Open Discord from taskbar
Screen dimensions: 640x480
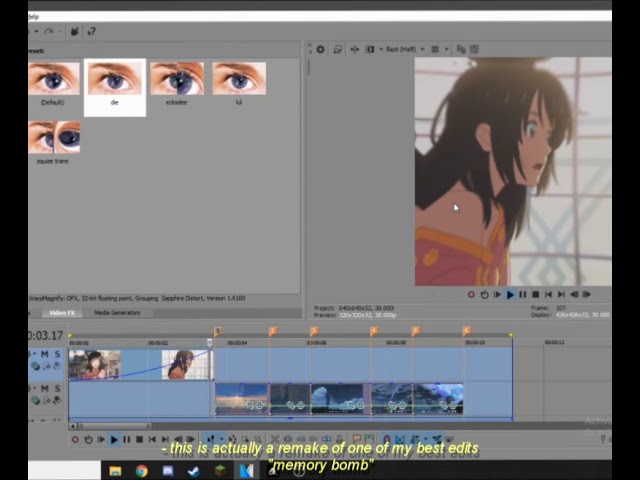click(x=168, y=471)
